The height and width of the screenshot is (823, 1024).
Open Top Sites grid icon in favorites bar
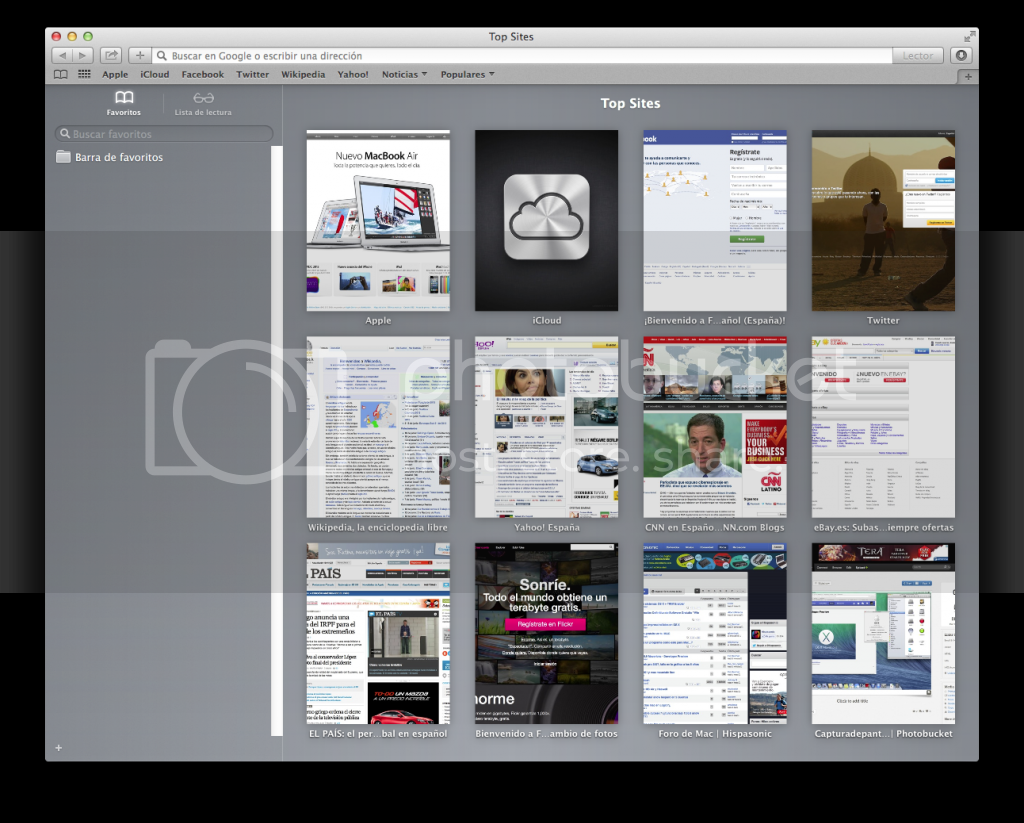click(84, 74)
